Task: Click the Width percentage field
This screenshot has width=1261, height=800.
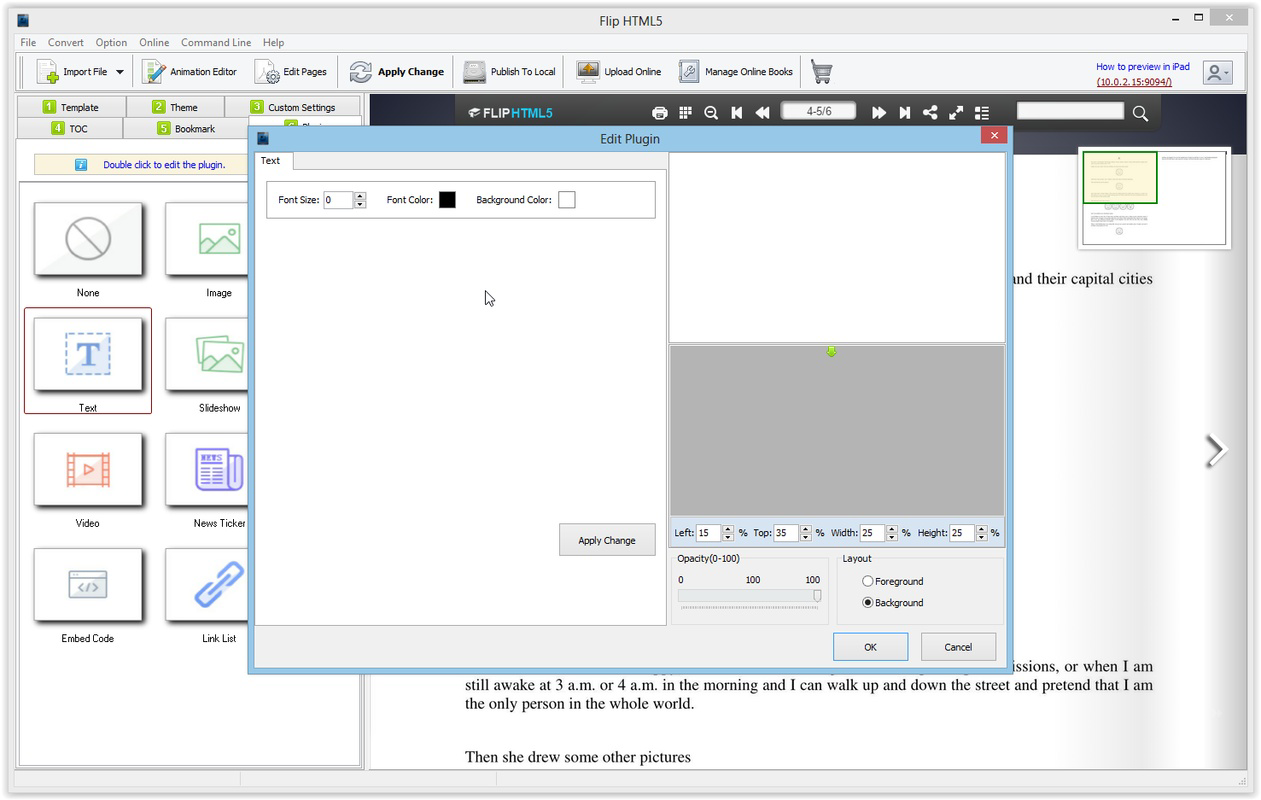Action: click(x=872, y=533)
